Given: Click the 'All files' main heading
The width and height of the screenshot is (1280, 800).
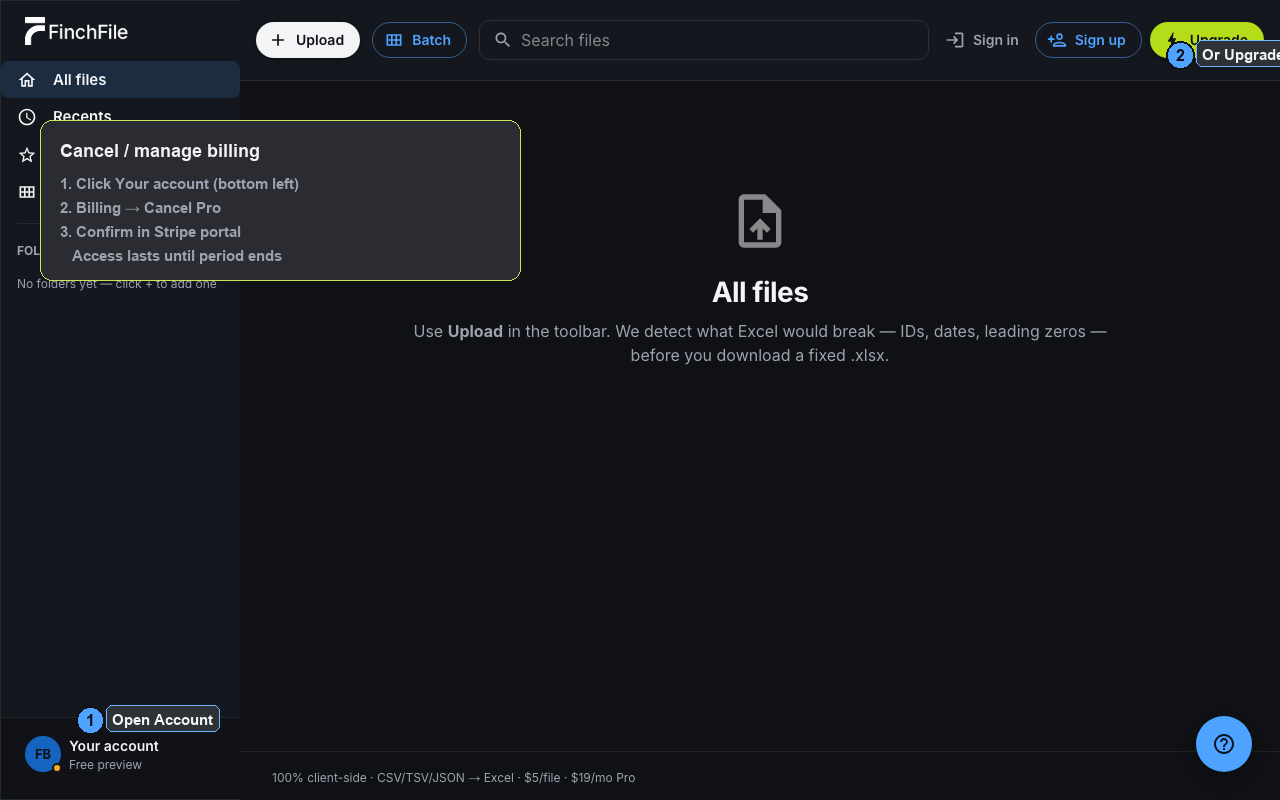Looking at the screenshot, I should (760, 292).
